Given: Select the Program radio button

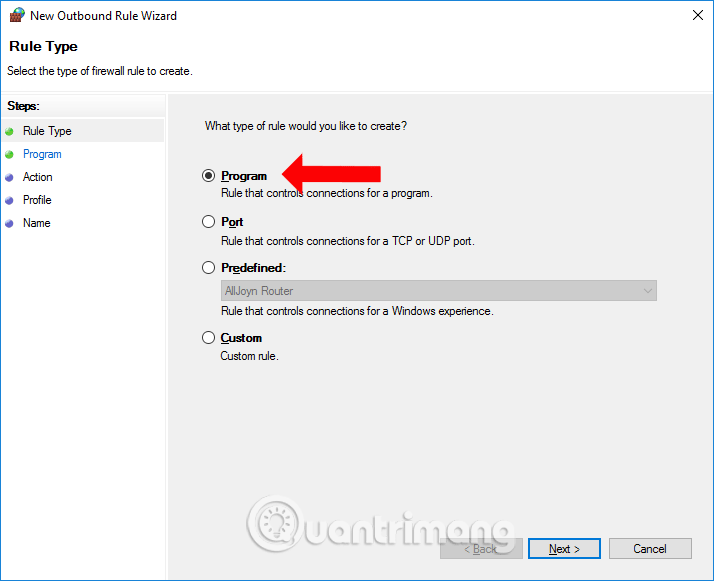Looking at the screenshot, I should 208,176.
